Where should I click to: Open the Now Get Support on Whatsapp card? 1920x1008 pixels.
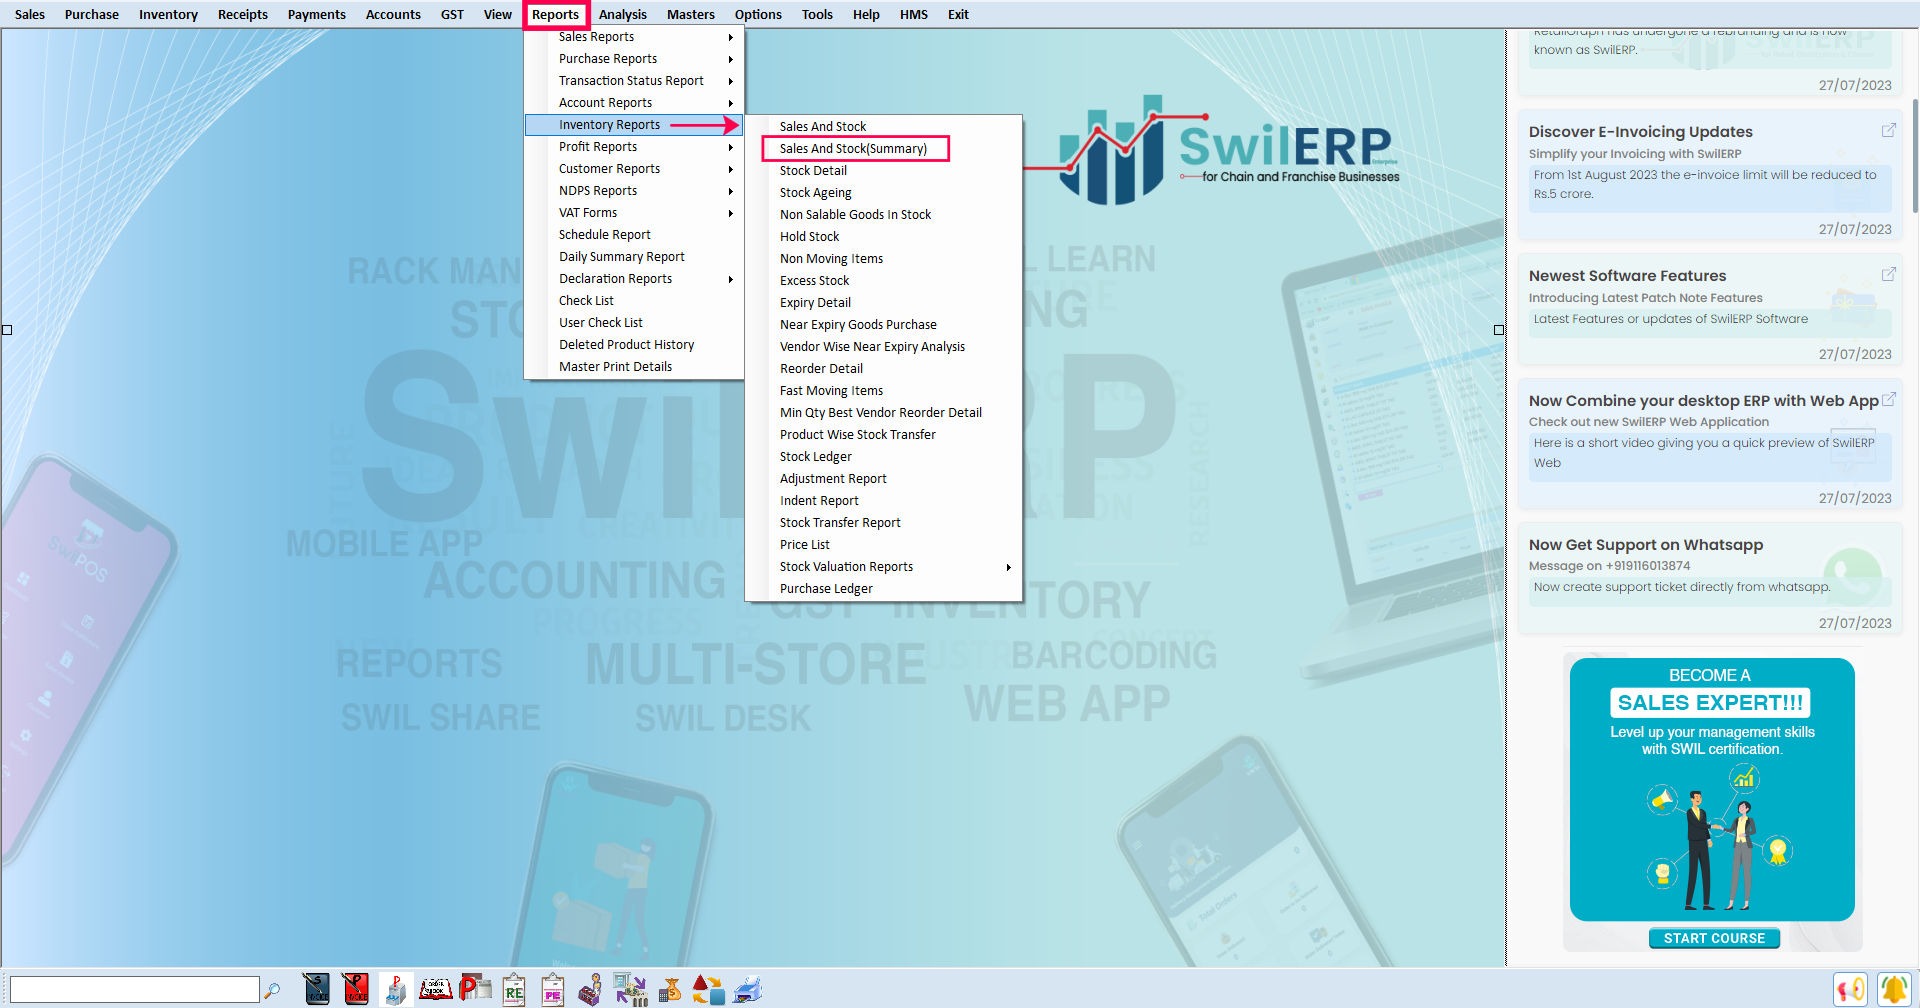coord(1709,579)
